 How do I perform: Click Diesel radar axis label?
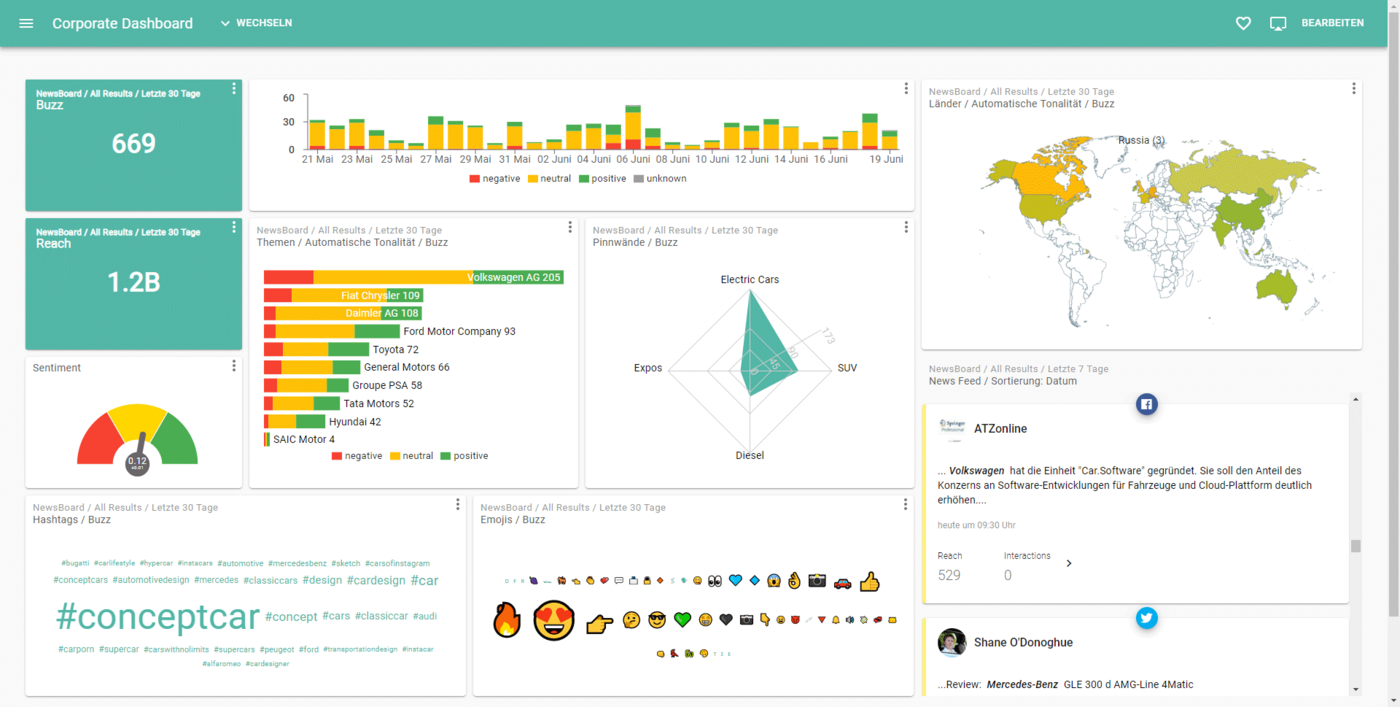click(x=750, y=455)
